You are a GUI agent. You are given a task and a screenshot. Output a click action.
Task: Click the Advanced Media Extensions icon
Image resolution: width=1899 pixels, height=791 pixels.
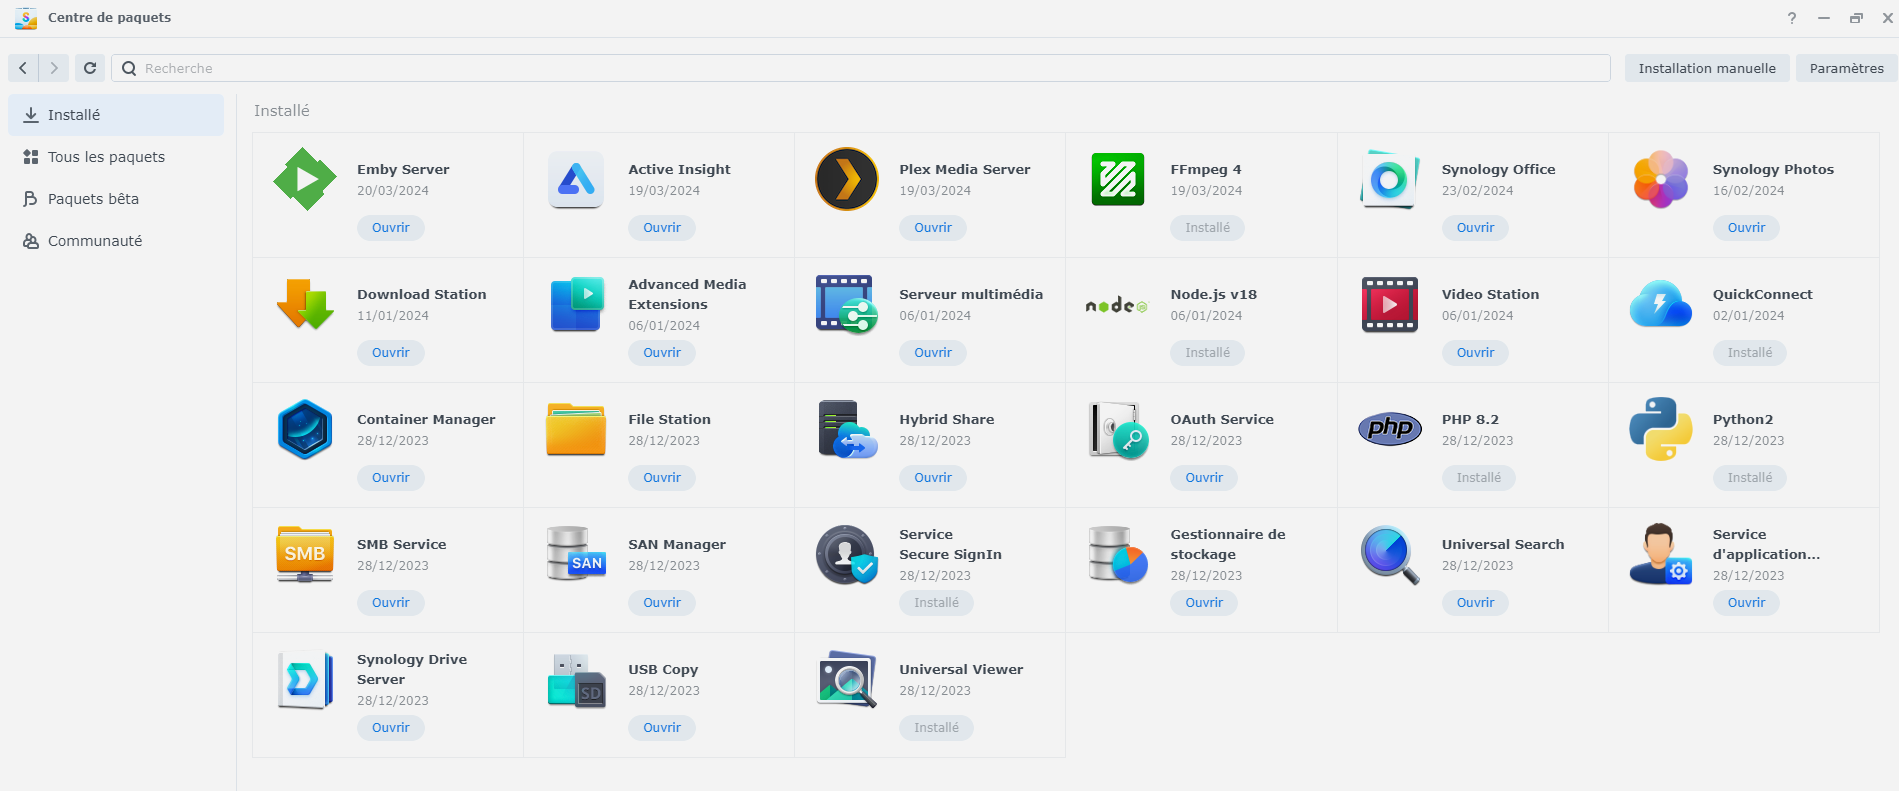coord(577,304)
